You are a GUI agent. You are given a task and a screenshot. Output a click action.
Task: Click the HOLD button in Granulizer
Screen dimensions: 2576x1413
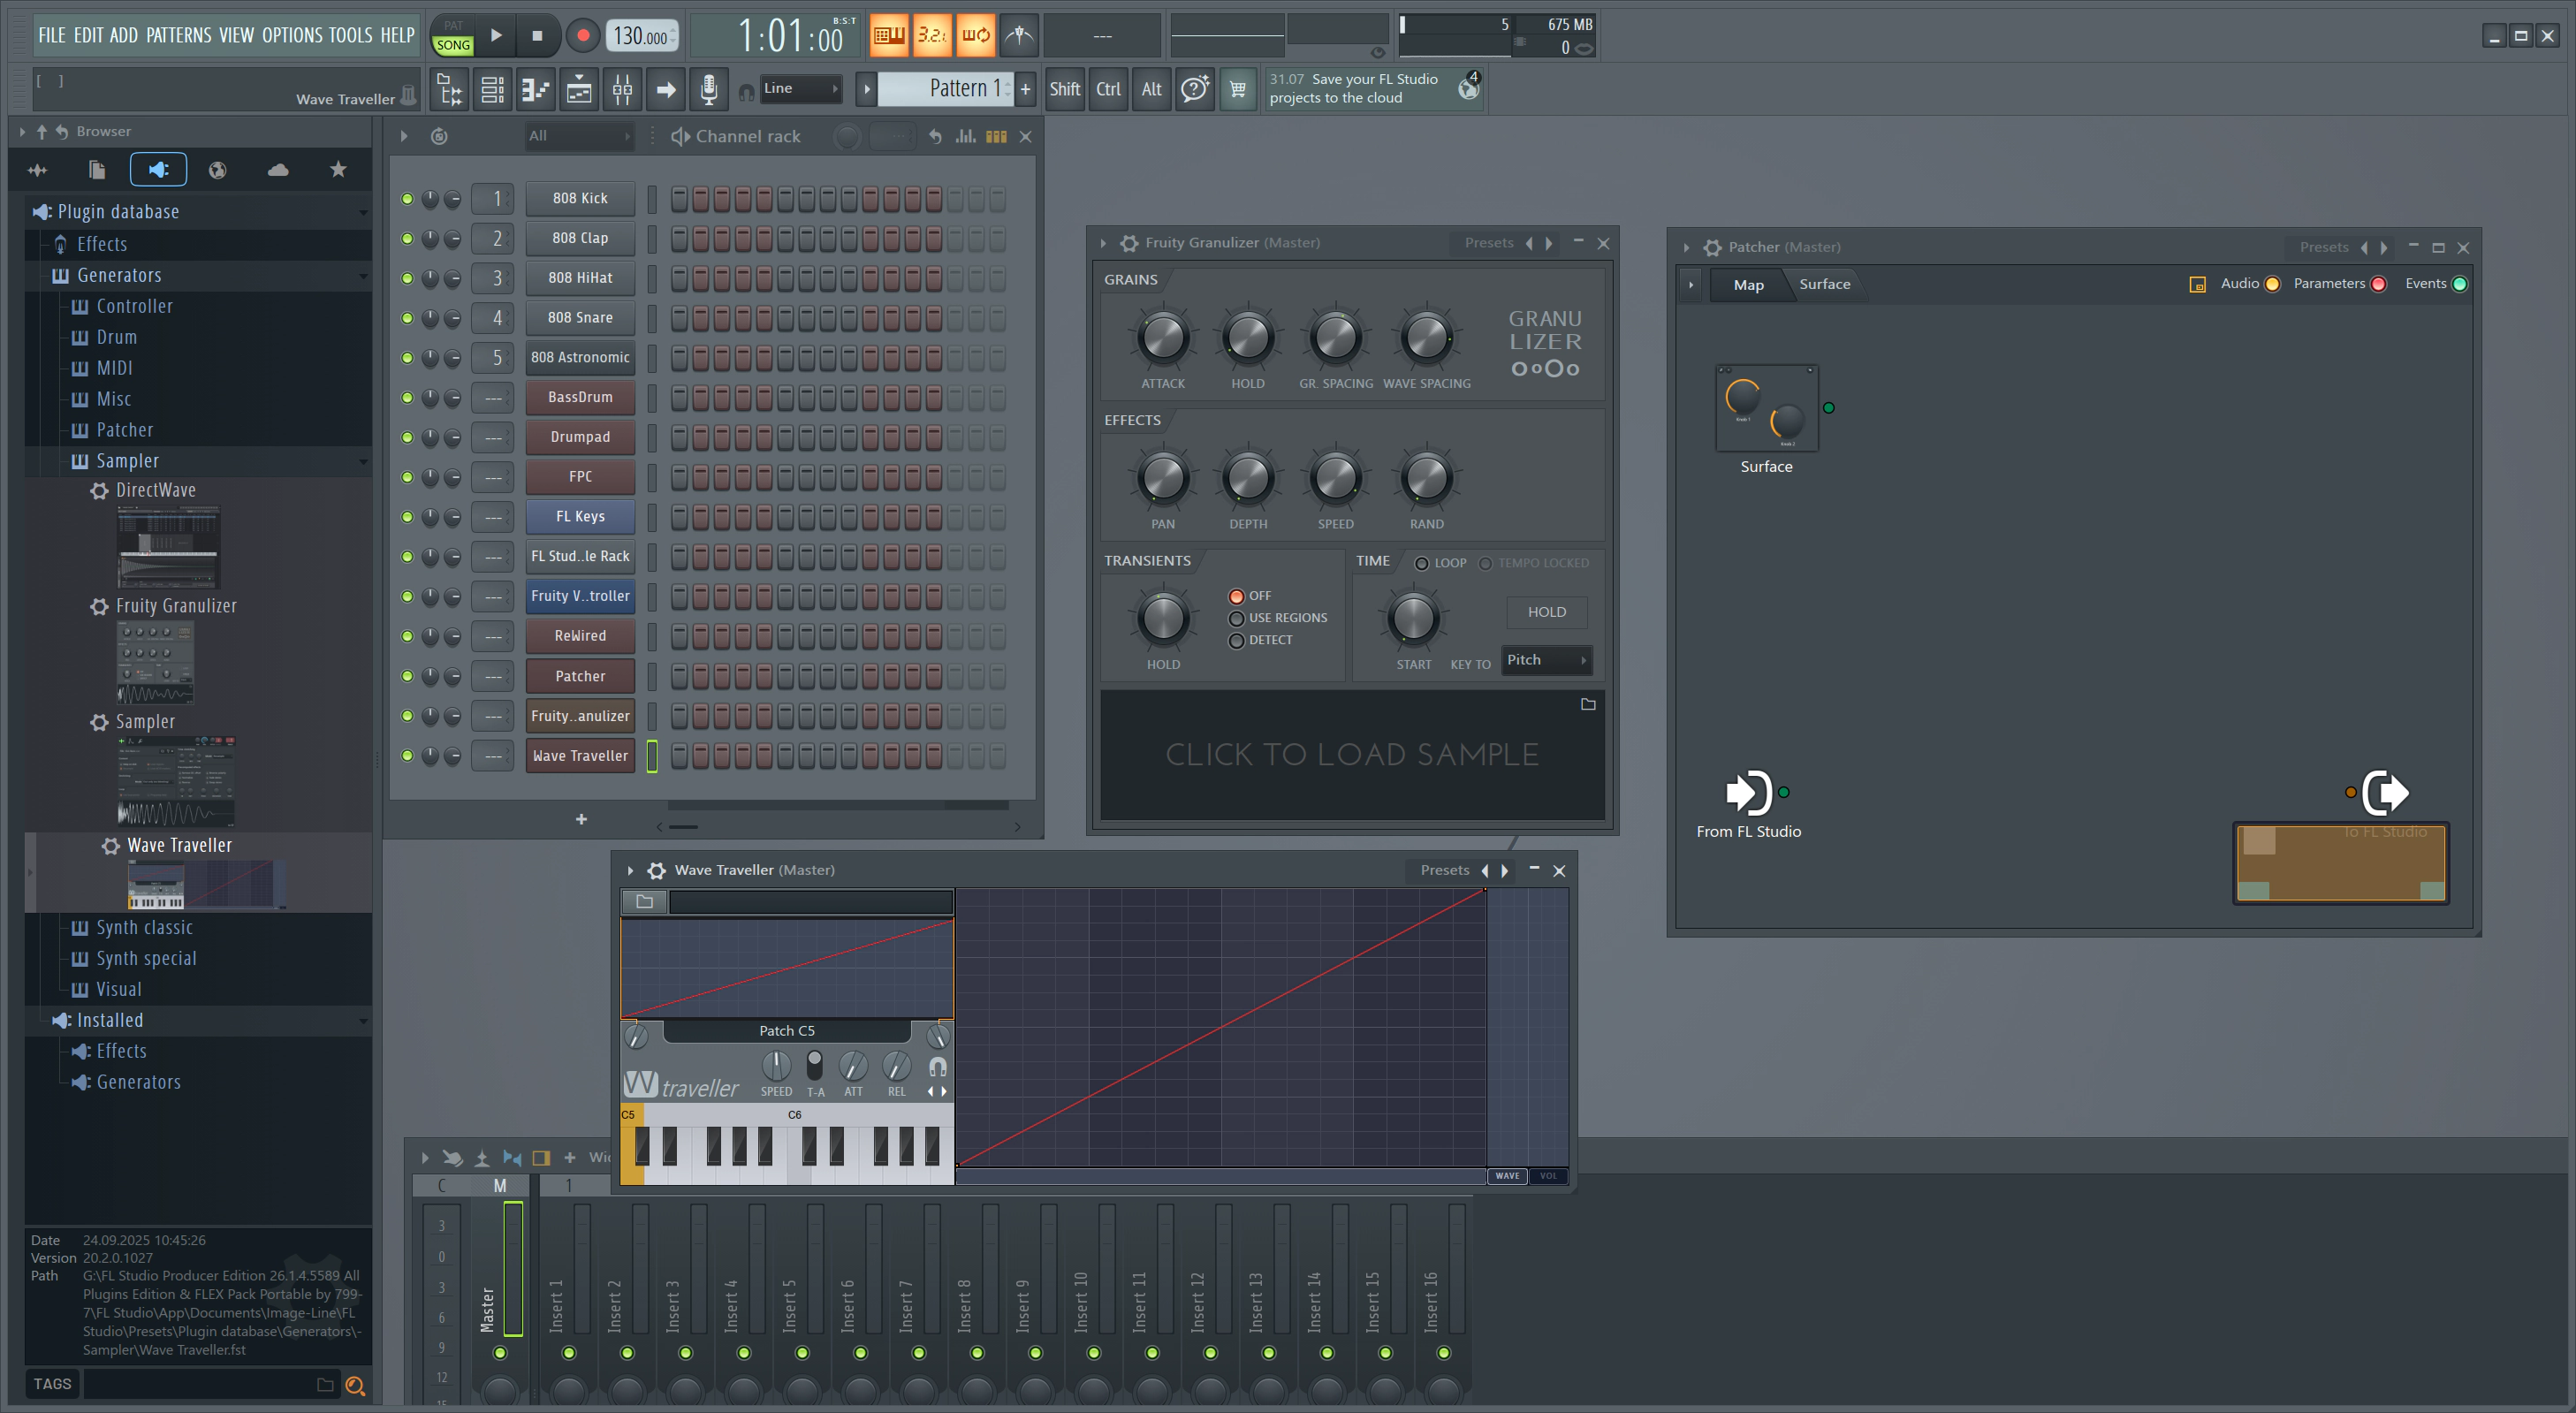click(x=1546, y=612)
